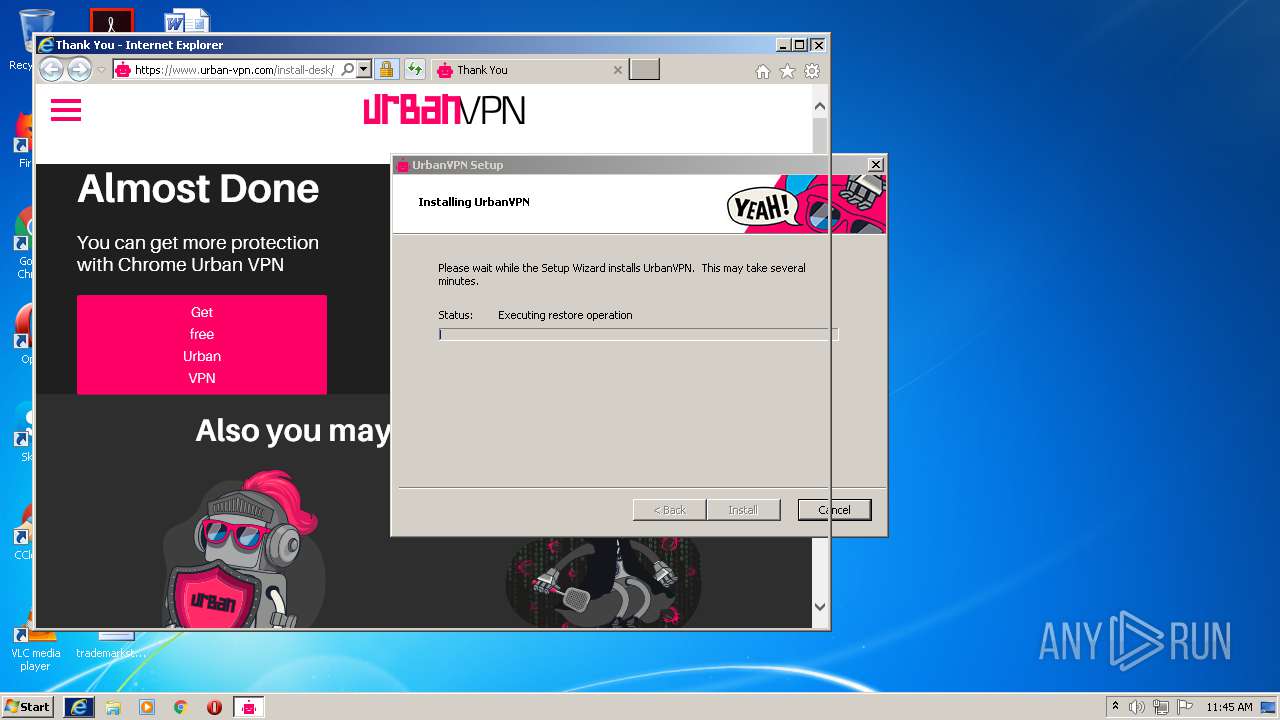Open the Windows Start menu

[28, 707]
